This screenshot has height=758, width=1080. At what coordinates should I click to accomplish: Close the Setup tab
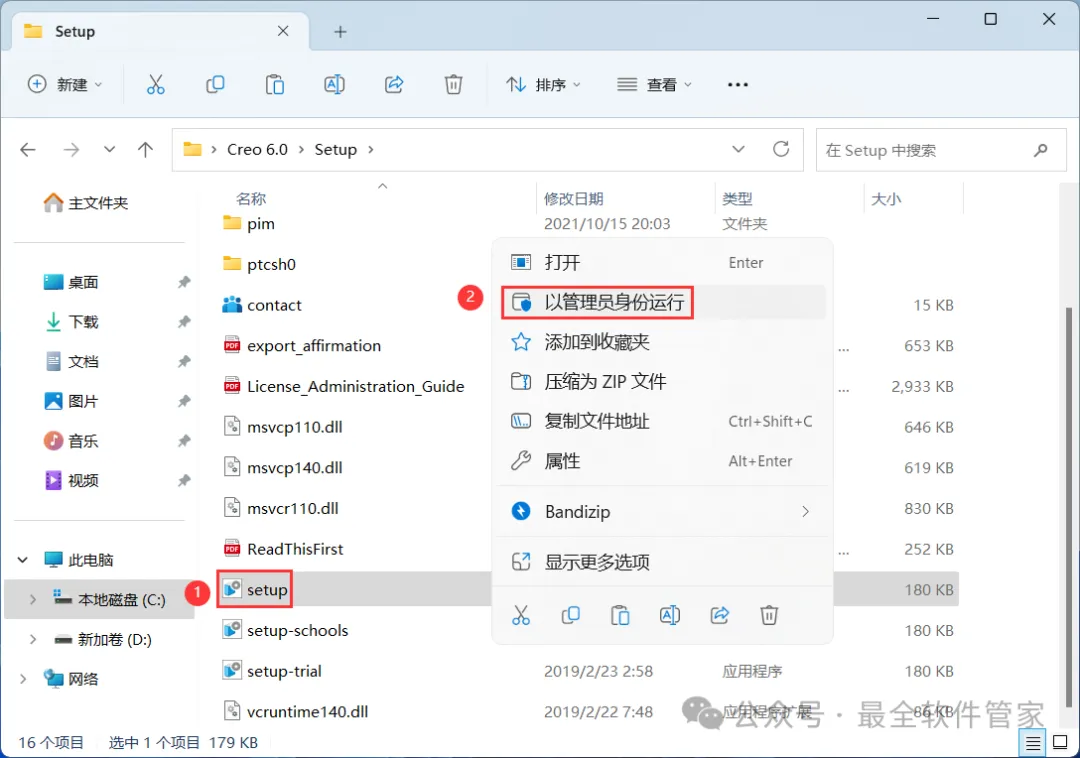pyautogui.click(x=283, y=31)
